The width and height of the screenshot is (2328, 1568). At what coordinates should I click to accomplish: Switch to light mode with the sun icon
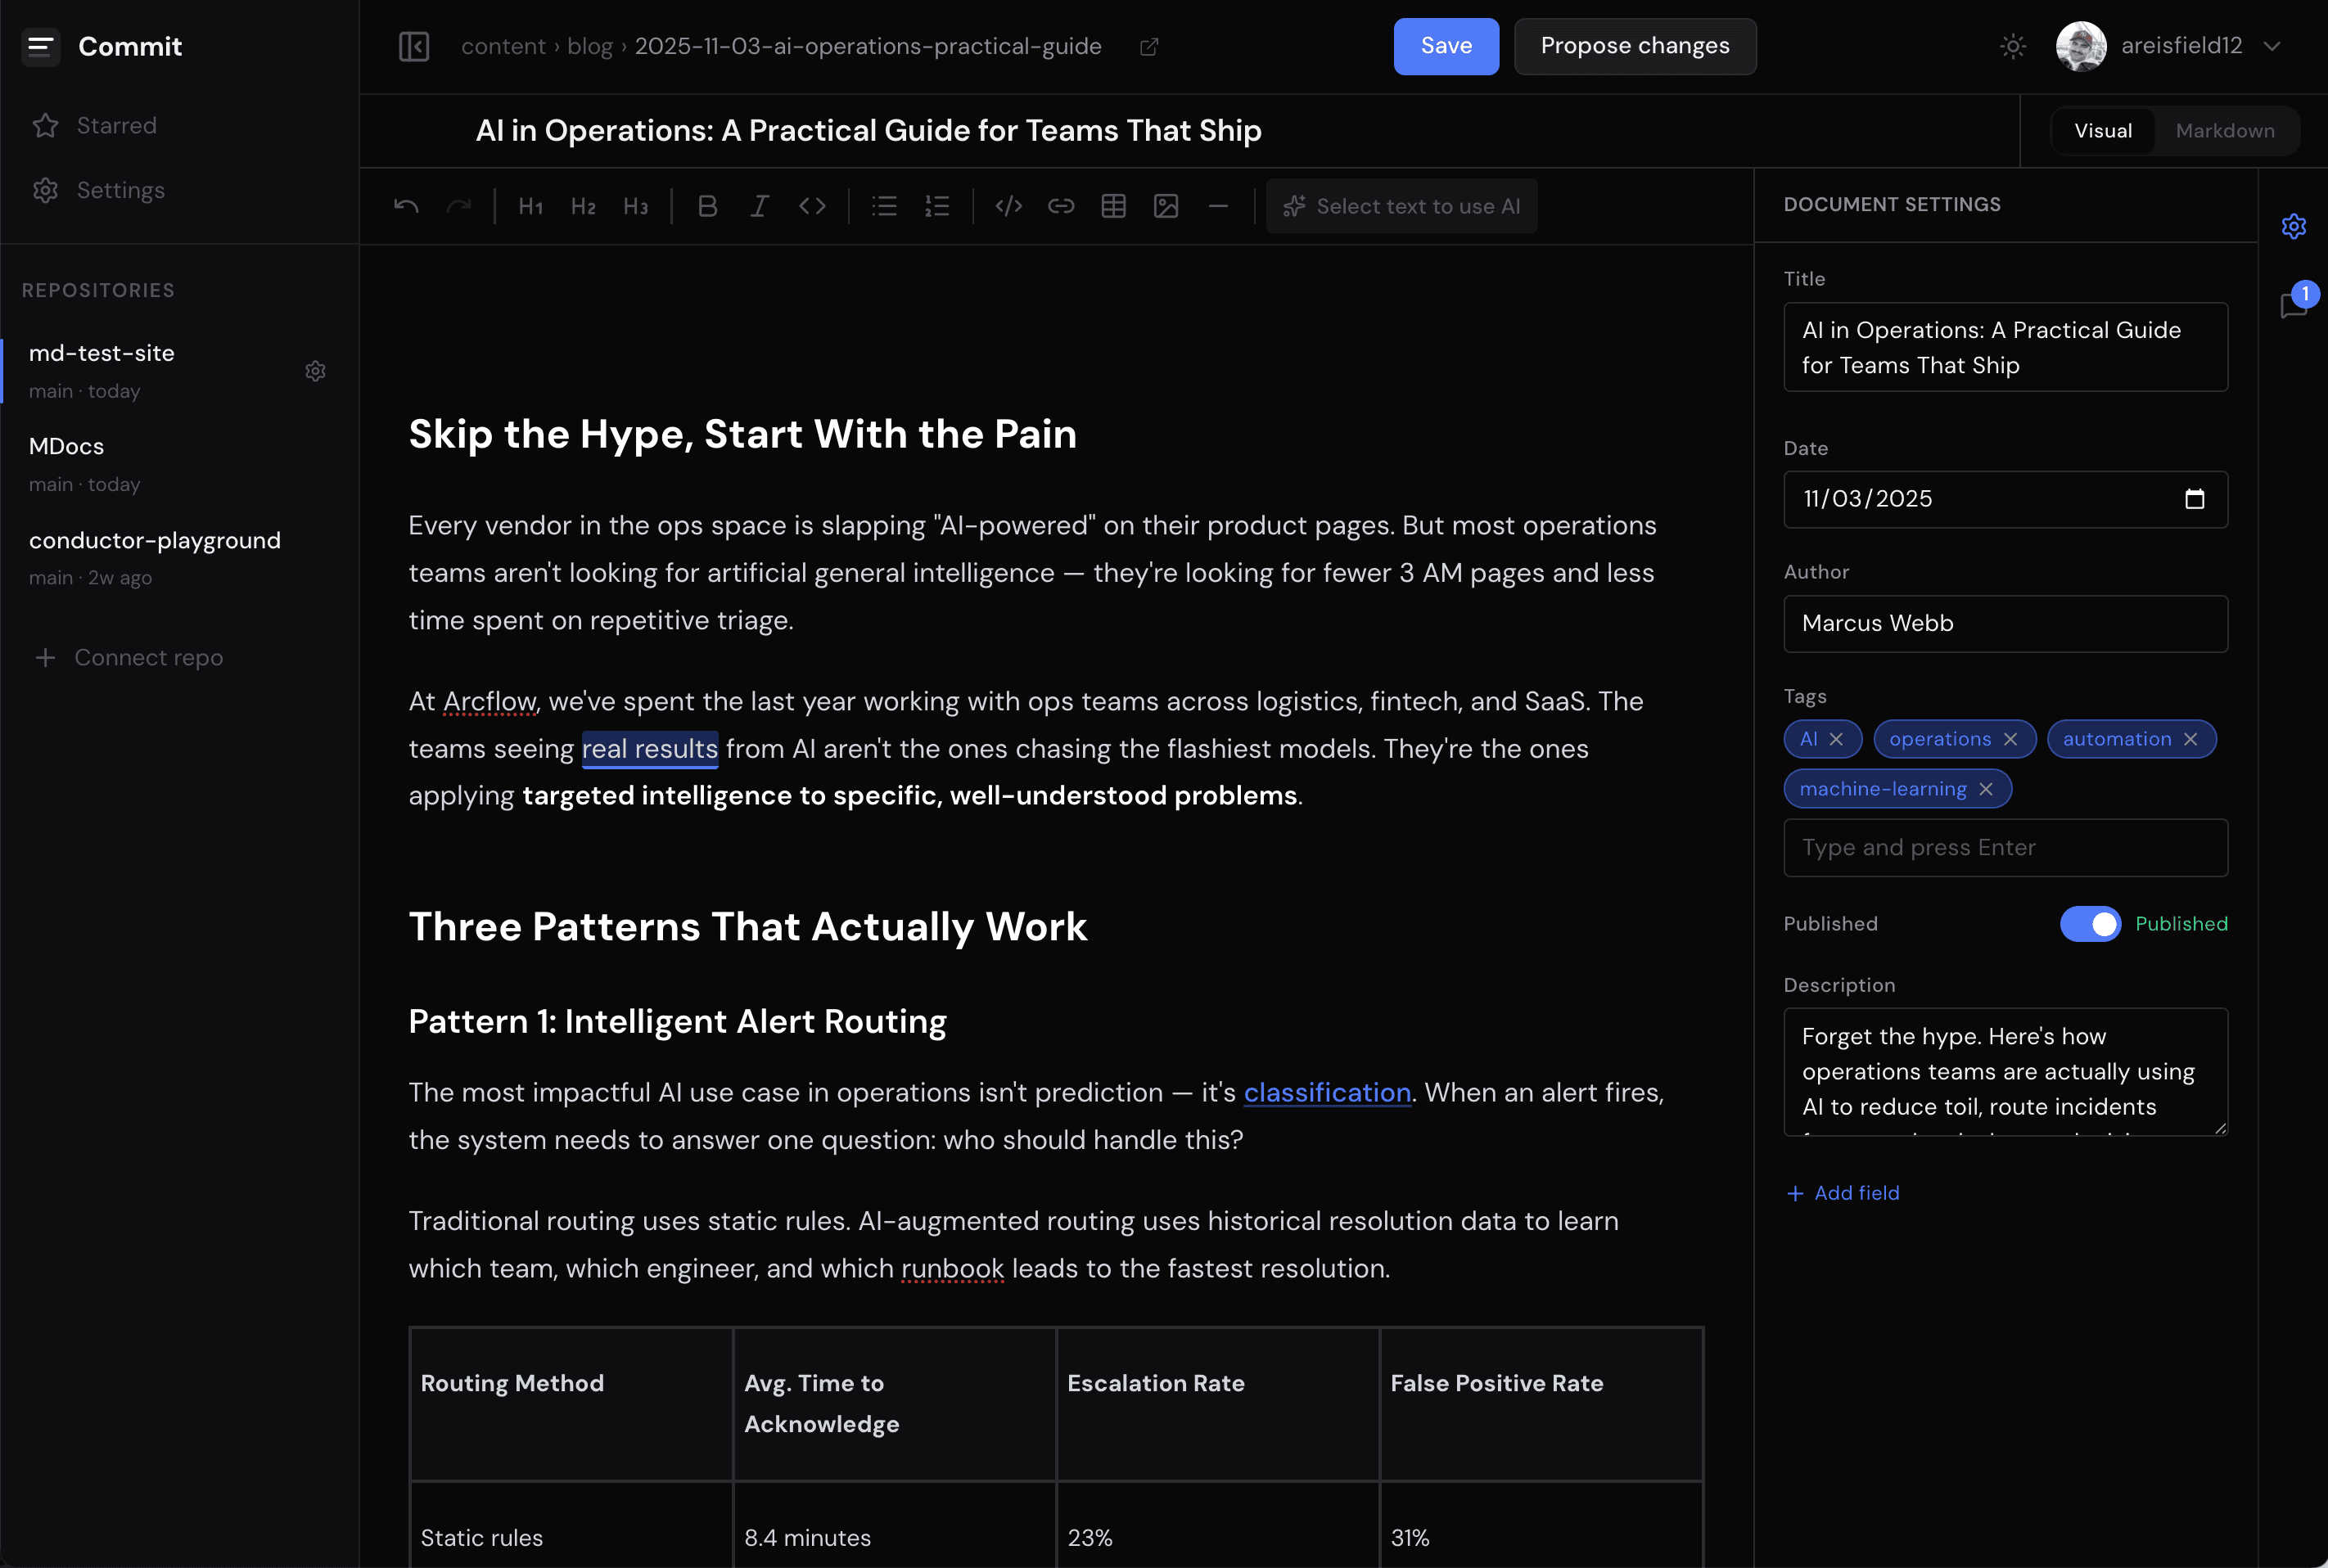[x=2012, y=46]
